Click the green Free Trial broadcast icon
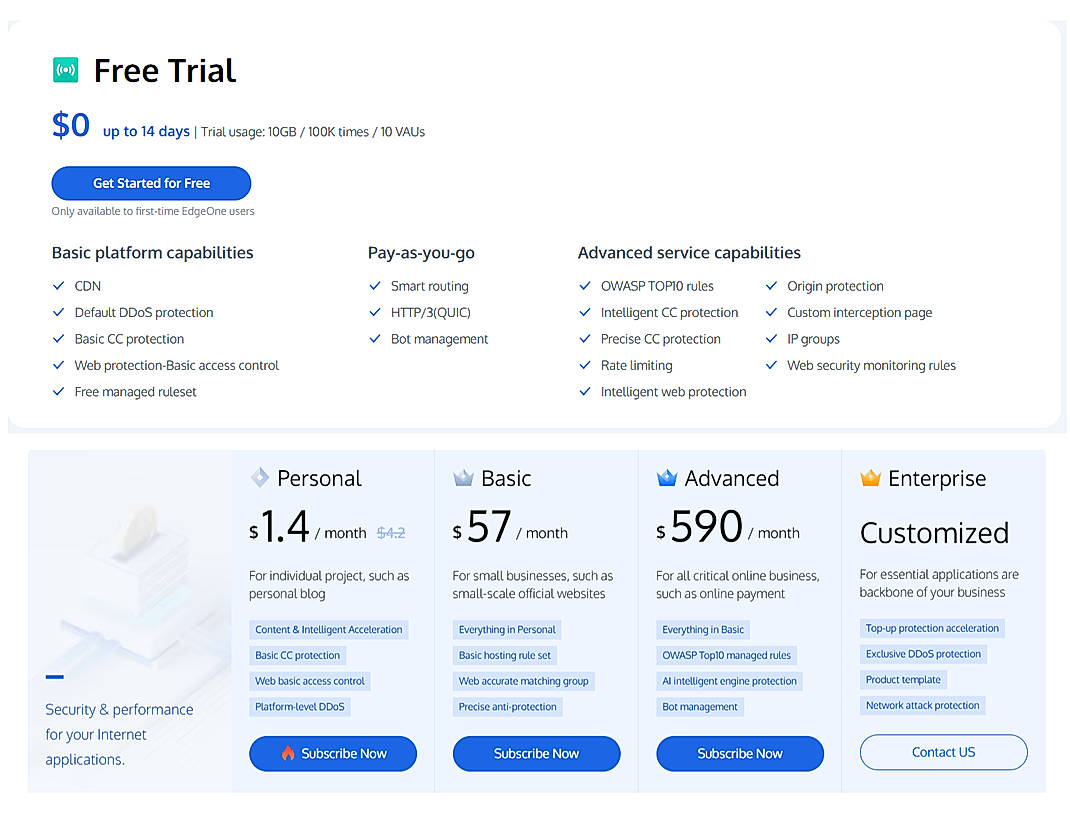 (65, 70)
